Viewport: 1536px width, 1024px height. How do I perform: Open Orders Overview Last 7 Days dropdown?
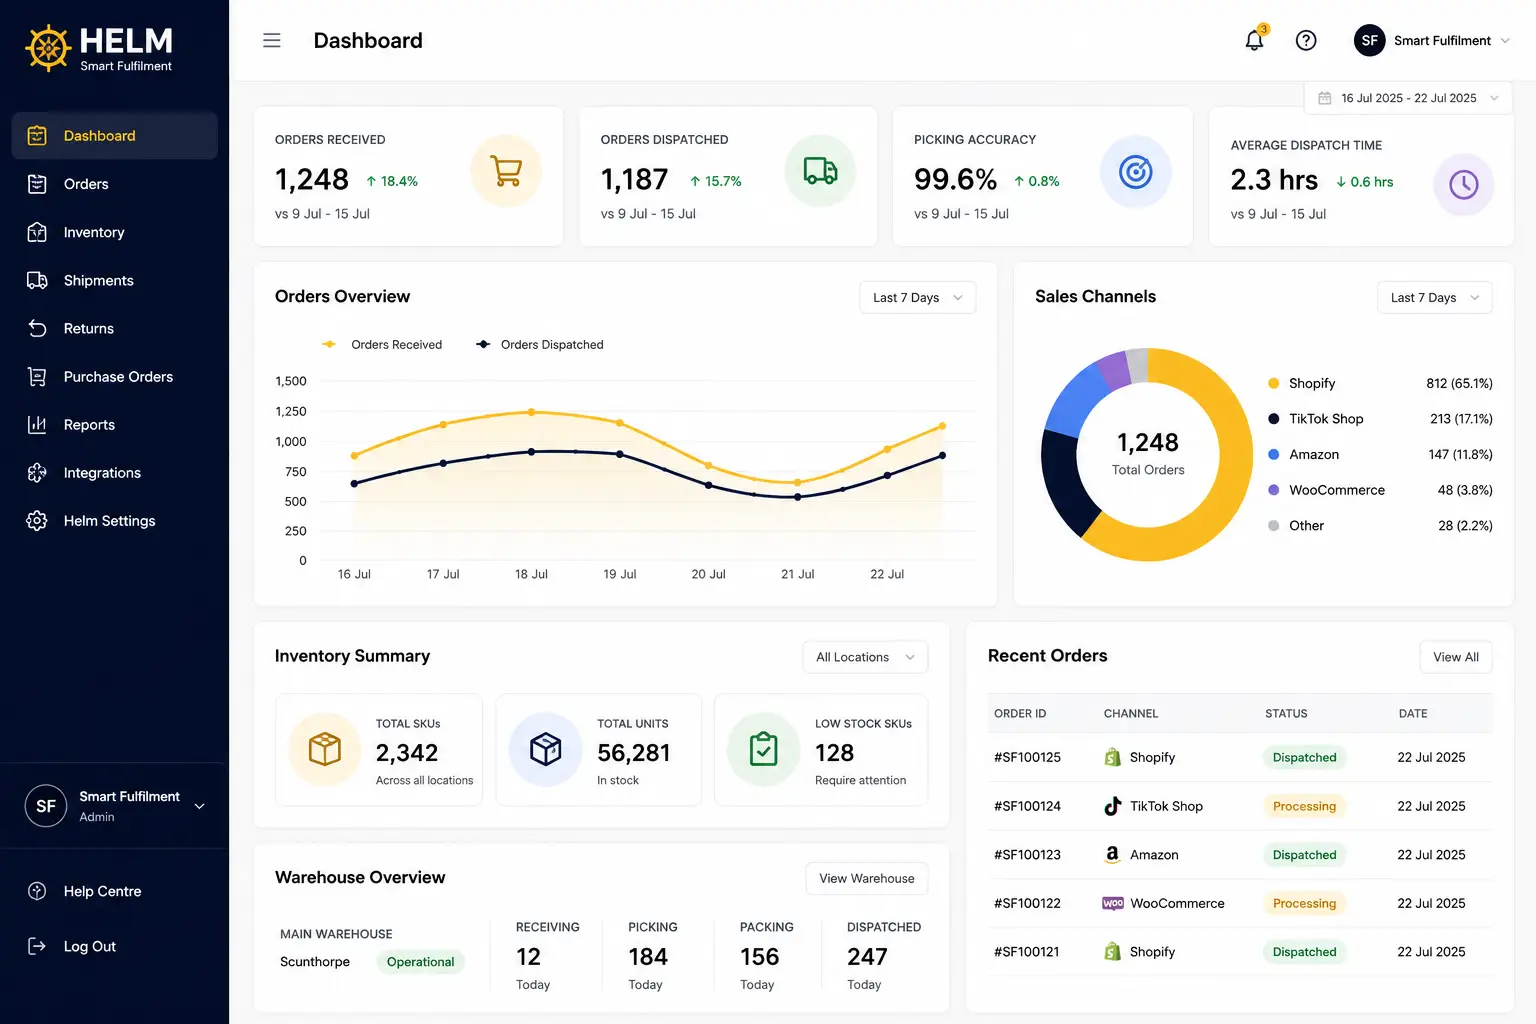[918, 298]
